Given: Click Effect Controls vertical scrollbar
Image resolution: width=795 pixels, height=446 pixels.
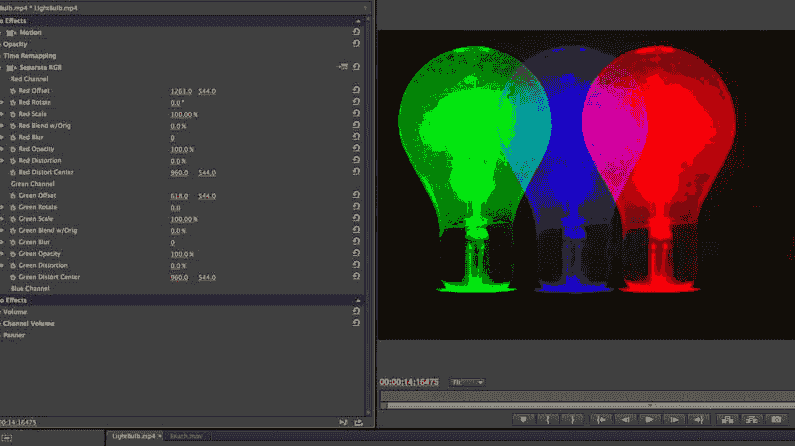Looking at the screenshot, I should (368, 215).
